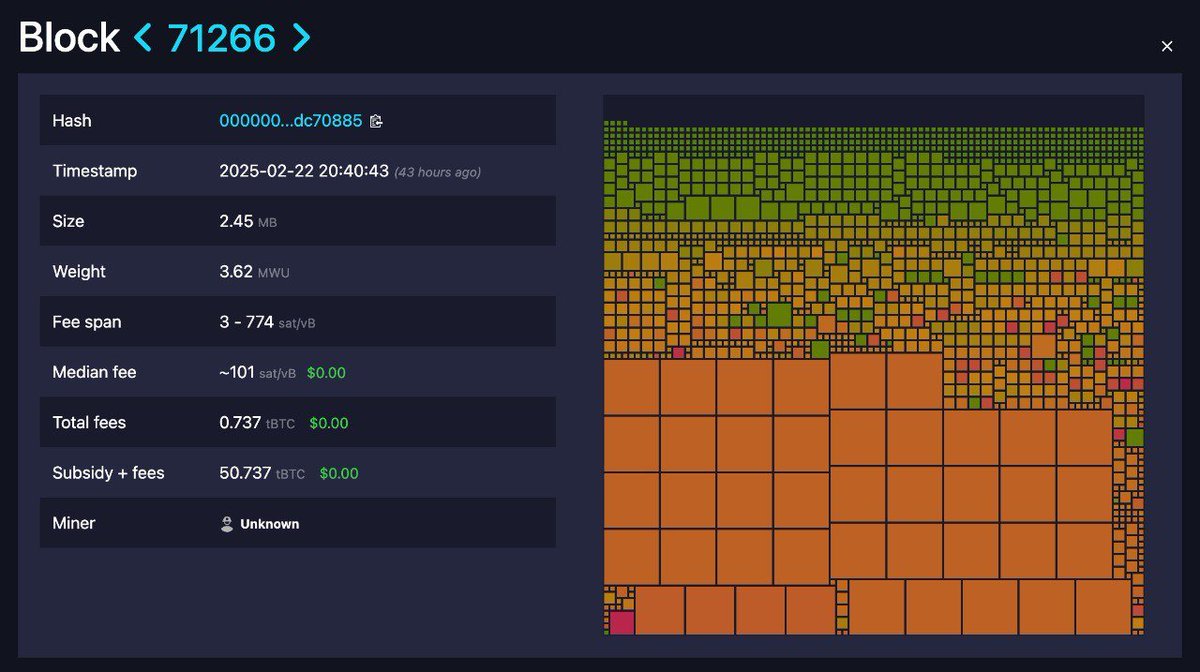Select the fee span 3 - 774 sat/vB
The height and width of the screenshot is (672, 1200).
(268, 322)
